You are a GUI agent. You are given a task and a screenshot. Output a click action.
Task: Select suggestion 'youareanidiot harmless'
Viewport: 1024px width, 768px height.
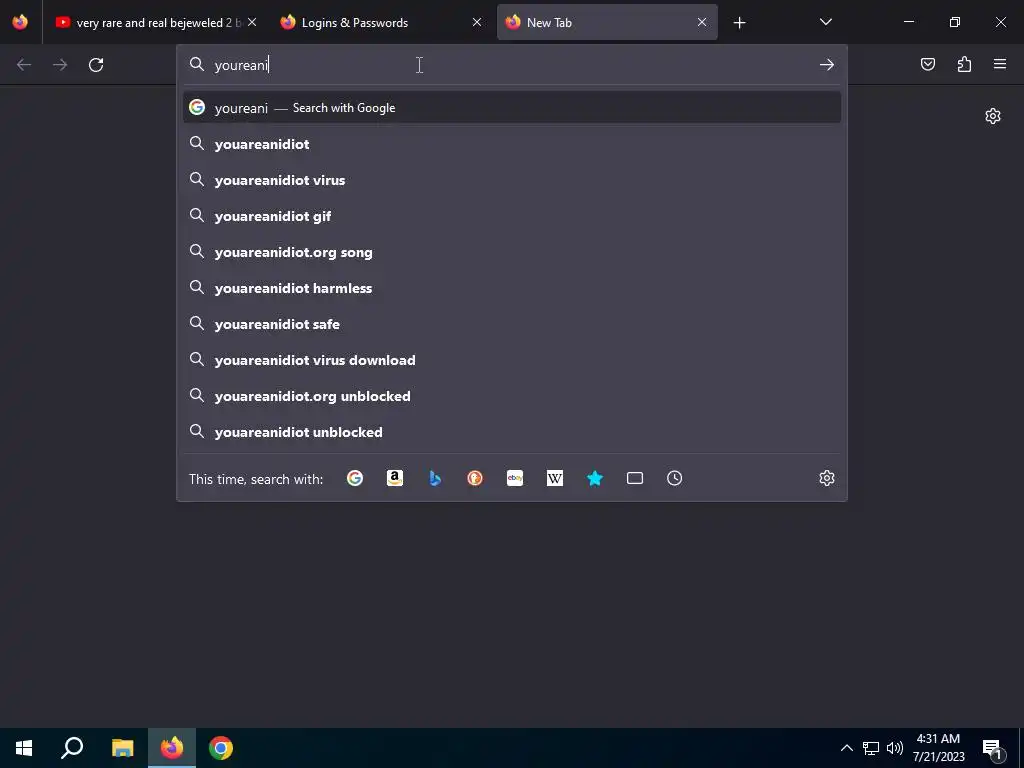(x=512, y=288)
